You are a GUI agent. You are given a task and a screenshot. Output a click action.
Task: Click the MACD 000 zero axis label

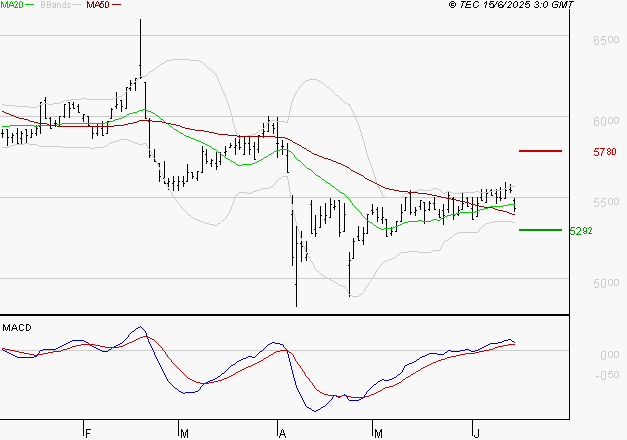point(610,355)
